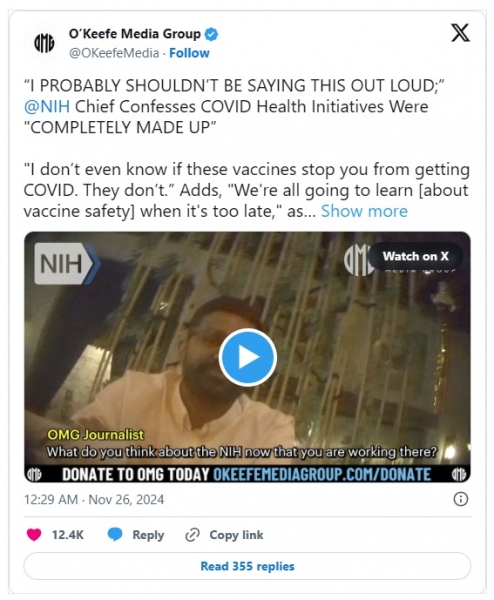This screenshot has width=494, height=600.
Task: Click the X logo icon
Action: (x=460, y=33)
